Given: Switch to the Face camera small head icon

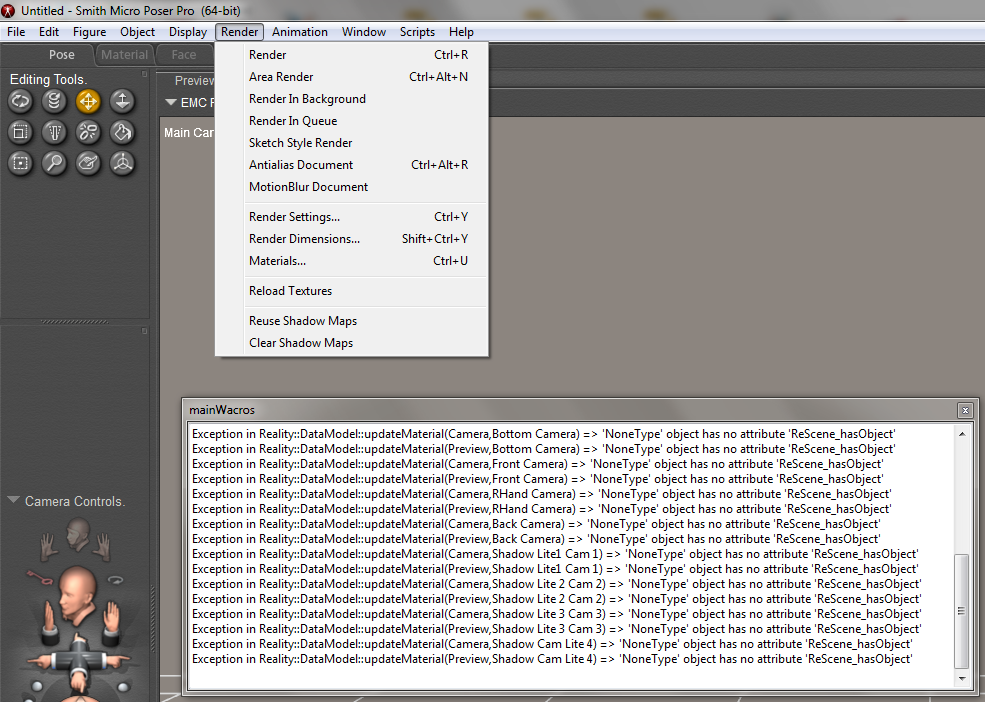Looking at the screenshot, I should 78,534.
